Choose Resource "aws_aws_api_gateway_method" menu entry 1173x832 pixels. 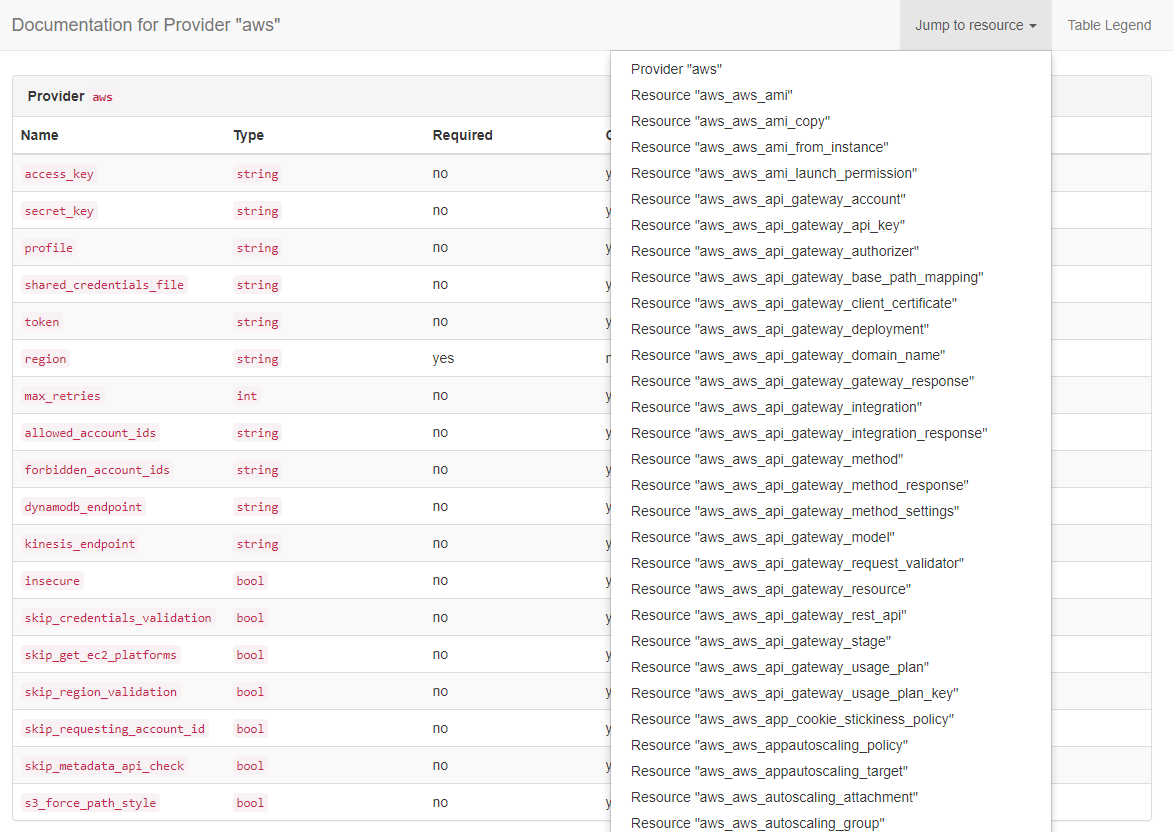(830, 459)
